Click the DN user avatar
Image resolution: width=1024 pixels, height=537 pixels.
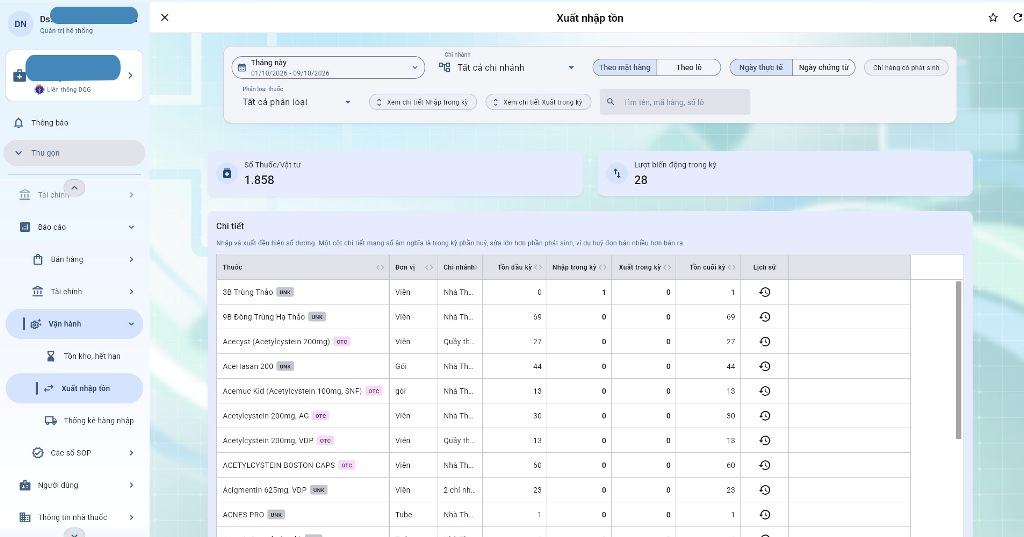click(x=21, y=24)
